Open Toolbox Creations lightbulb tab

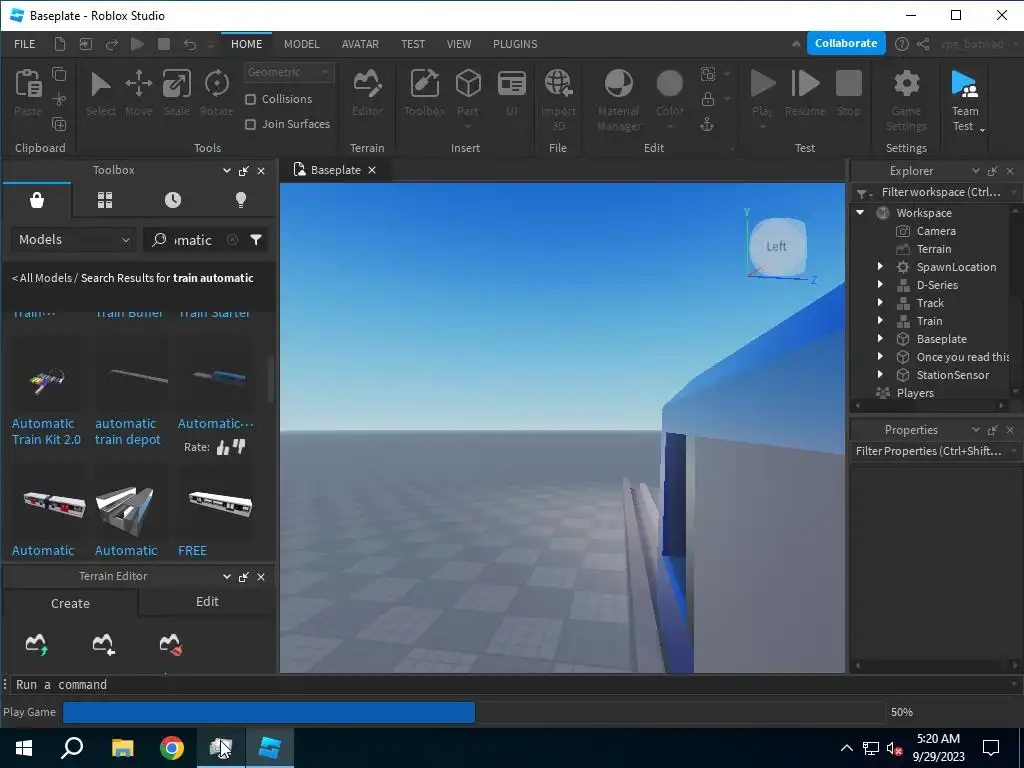(241, 200)
